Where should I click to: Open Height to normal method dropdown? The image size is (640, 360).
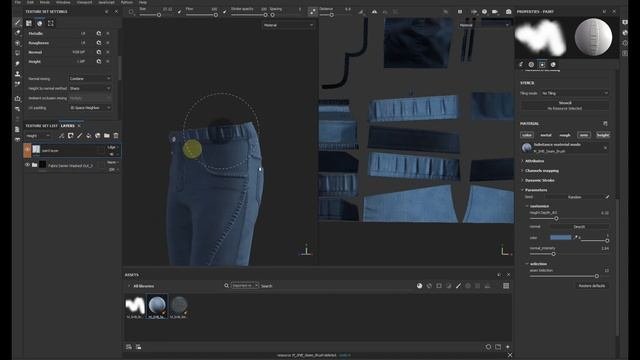(90, 89)
